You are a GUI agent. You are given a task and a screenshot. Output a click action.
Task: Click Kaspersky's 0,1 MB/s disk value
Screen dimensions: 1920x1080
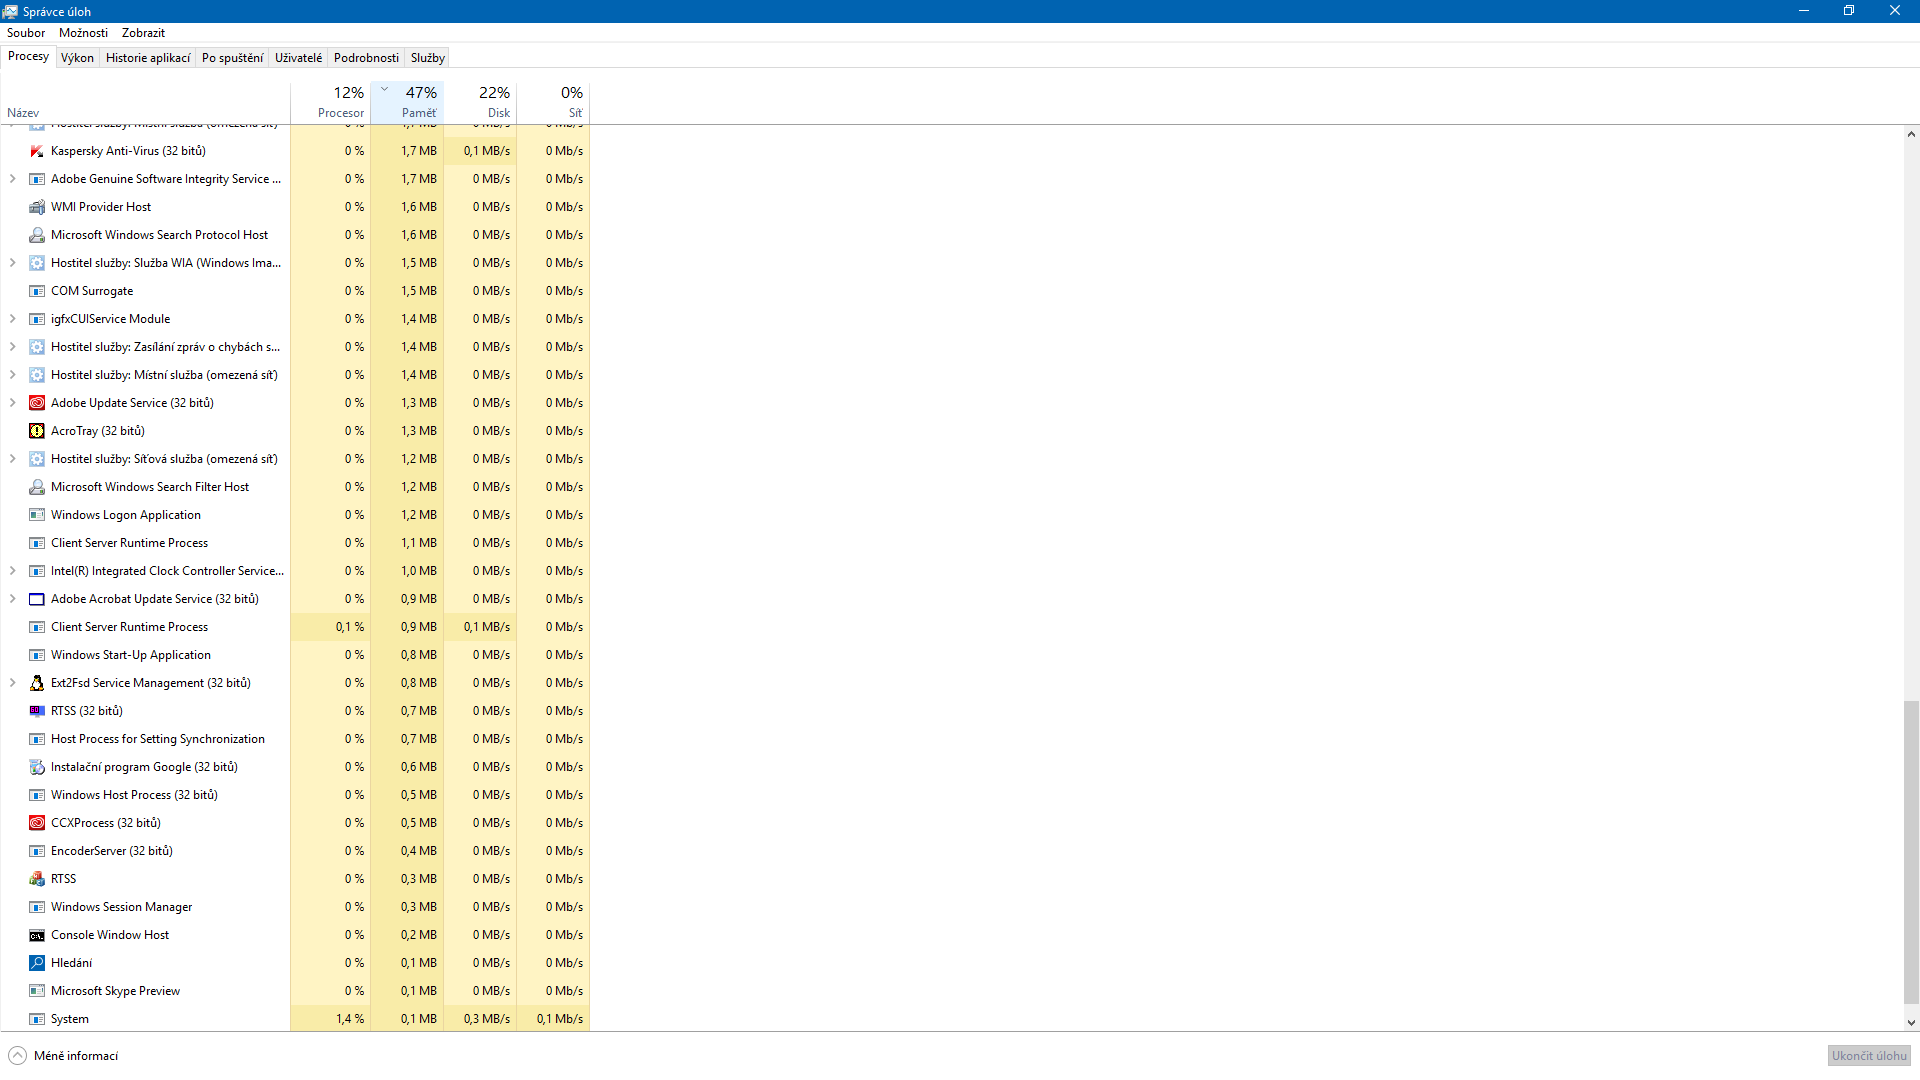click(487, 151)
